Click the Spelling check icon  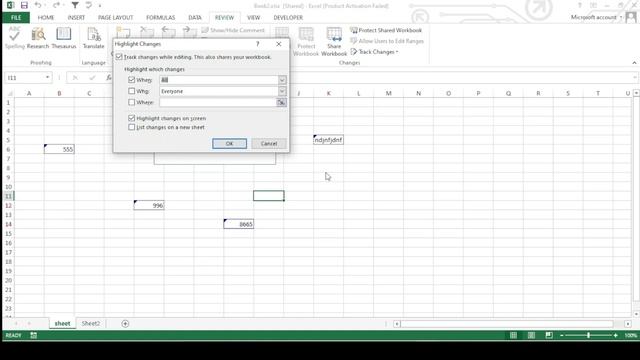(15, 38)
